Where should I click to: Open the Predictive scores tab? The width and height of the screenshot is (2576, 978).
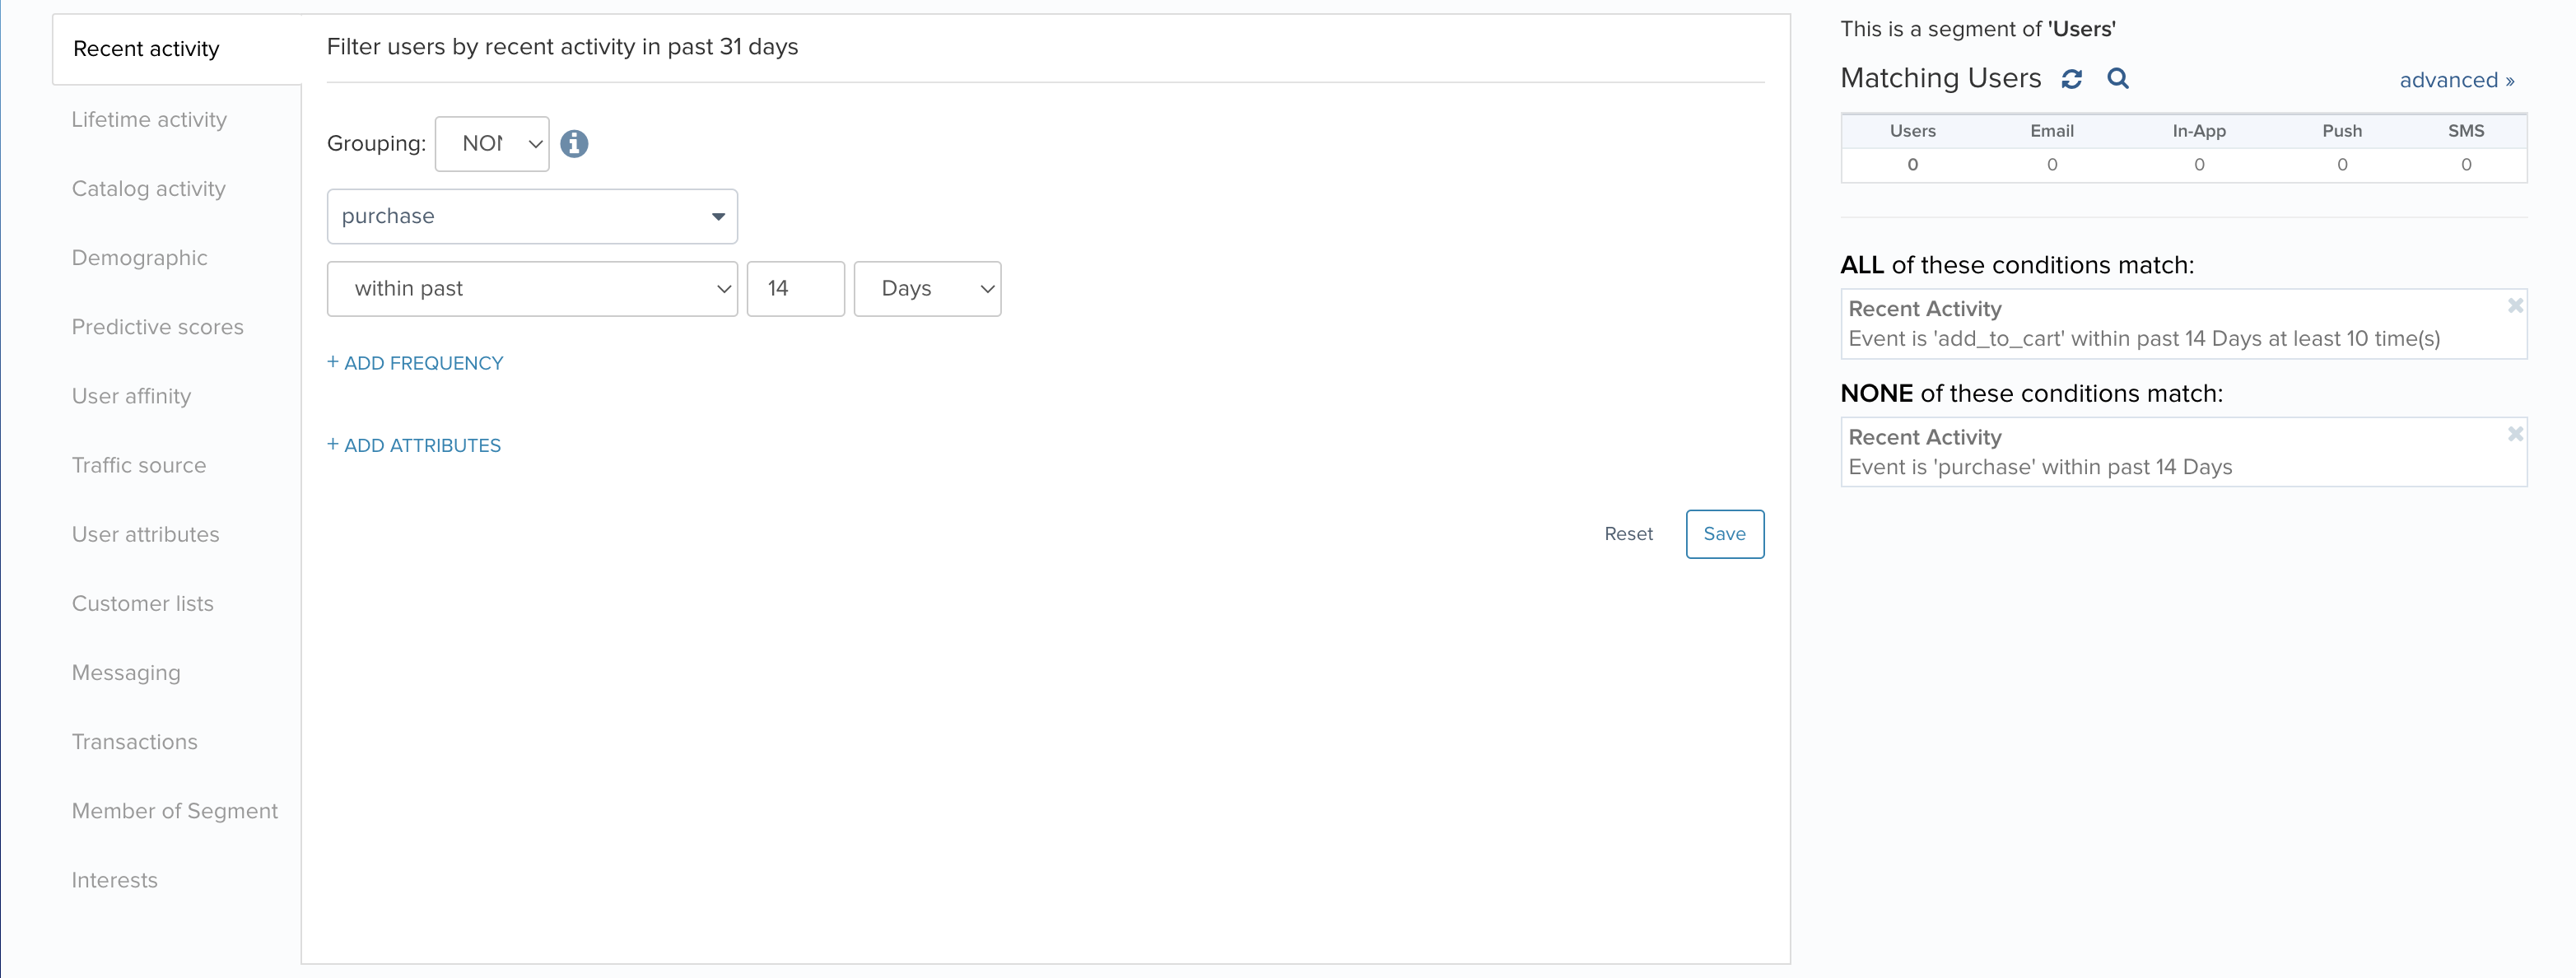coord(157,327)
